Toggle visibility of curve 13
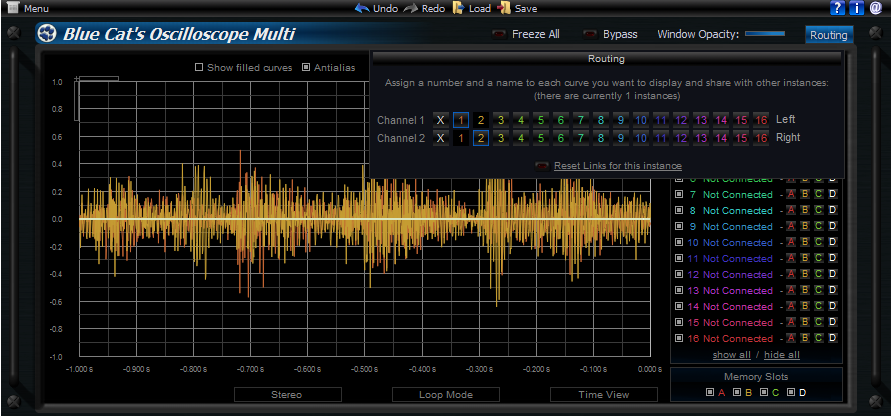The height and width of the screenshot is (416, 891). coord(678,290)
